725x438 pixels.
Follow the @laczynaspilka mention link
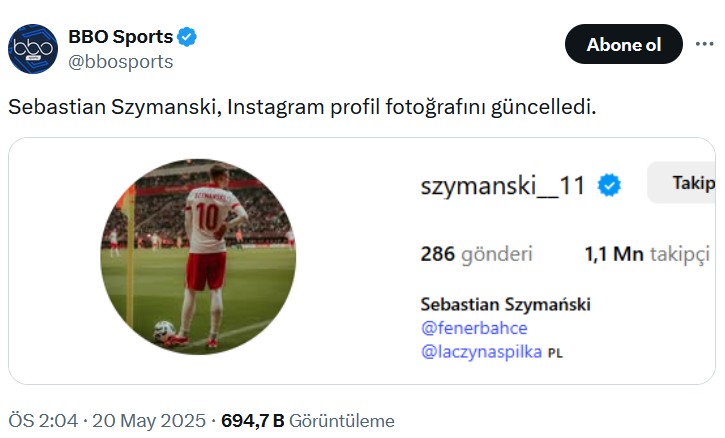[481, 352]
